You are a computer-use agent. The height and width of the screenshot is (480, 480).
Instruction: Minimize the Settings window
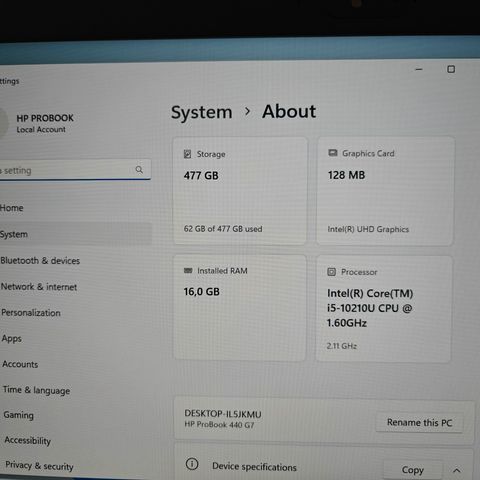click(419, 69)
